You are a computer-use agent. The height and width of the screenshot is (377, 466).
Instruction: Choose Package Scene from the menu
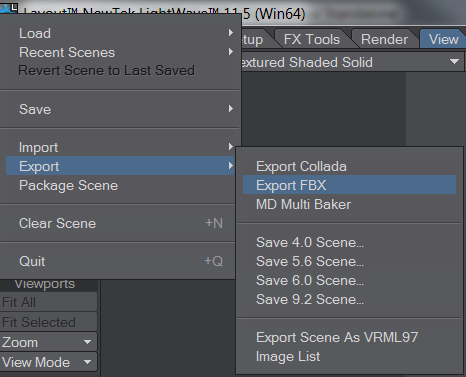[x=121, y=185]
